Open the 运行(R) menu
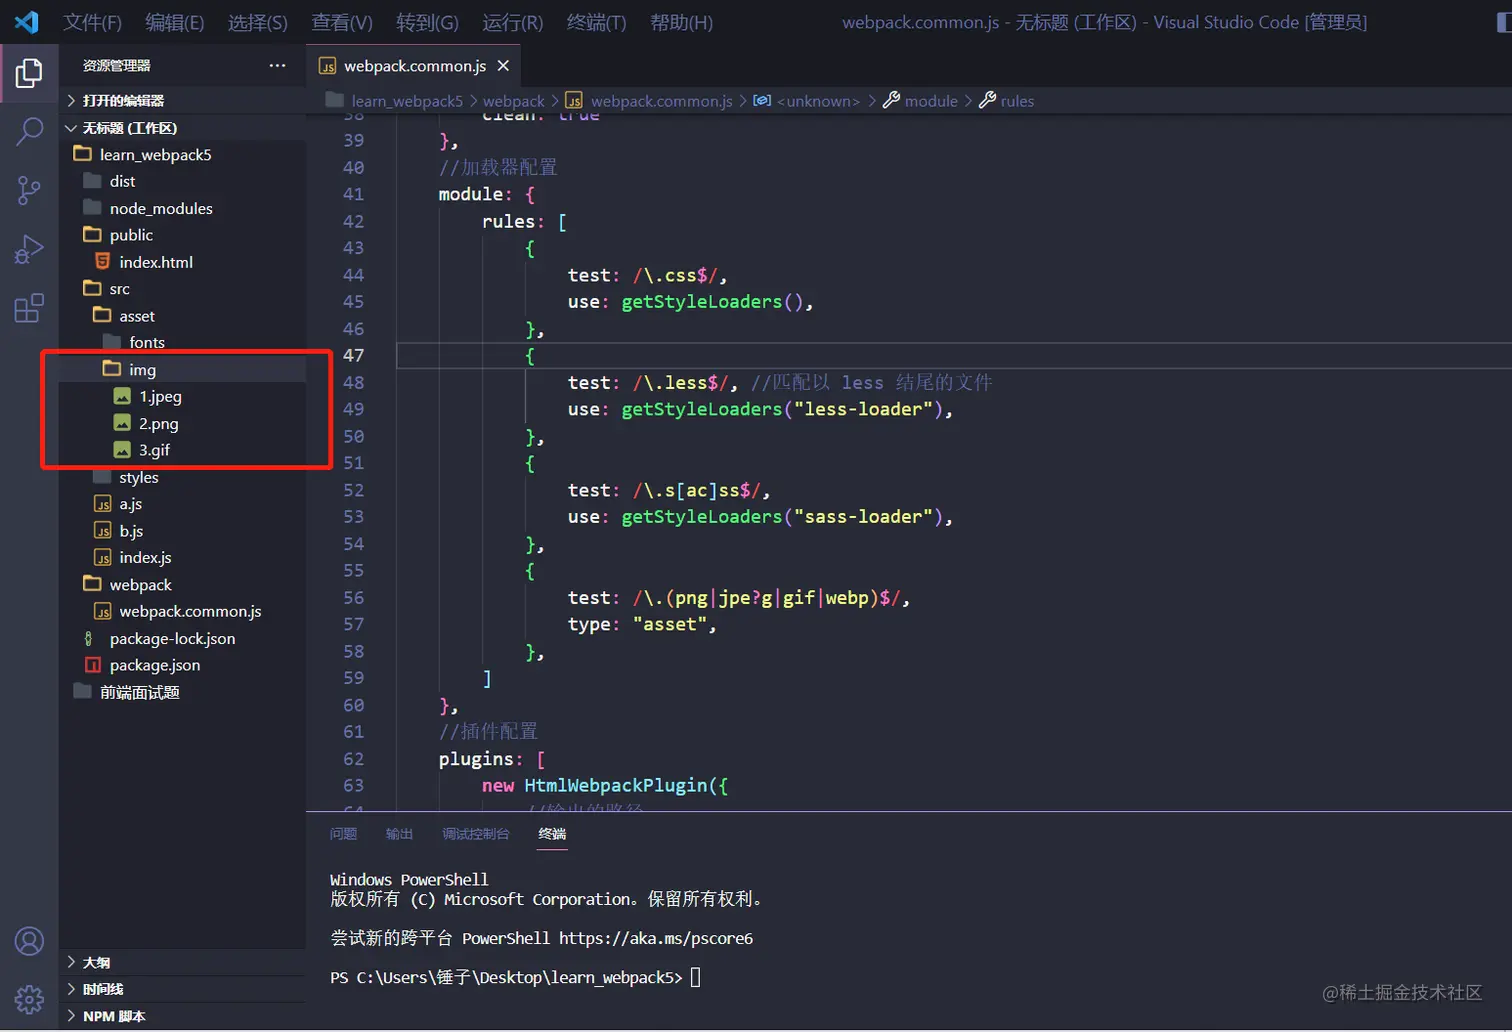This screenshot has height=1032, width=1512. point(512,22)
